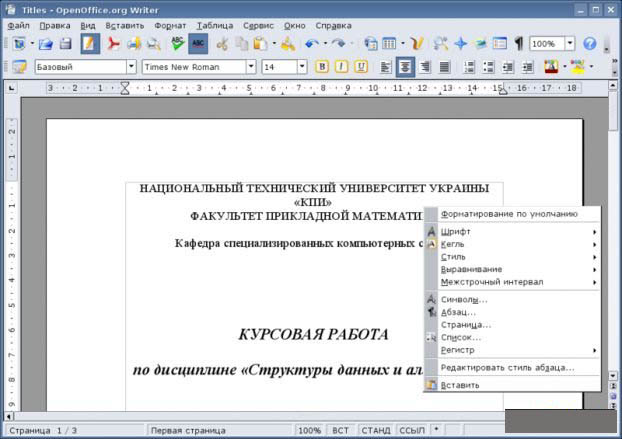This screenshot has height=439, width=622.
Task: Export directly as PDF icon
Action: (113, 44)
